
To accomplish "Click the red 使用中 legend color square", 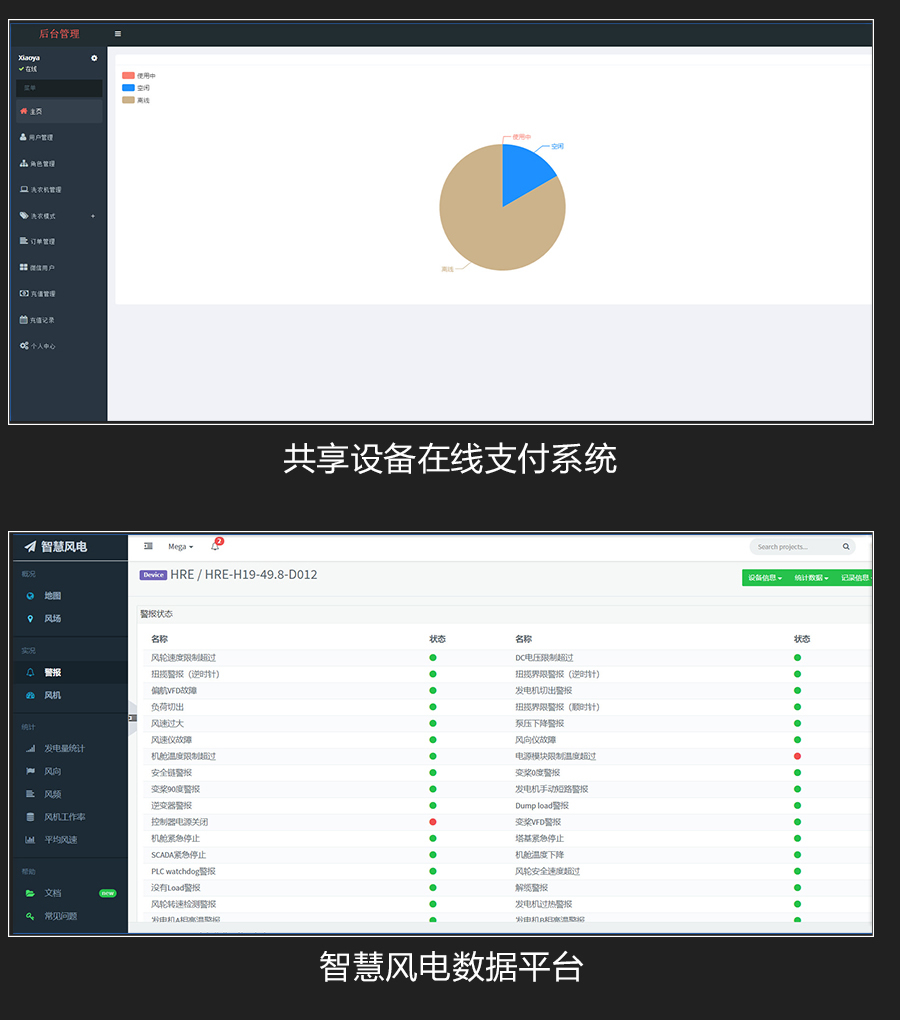I will (128, 75).
